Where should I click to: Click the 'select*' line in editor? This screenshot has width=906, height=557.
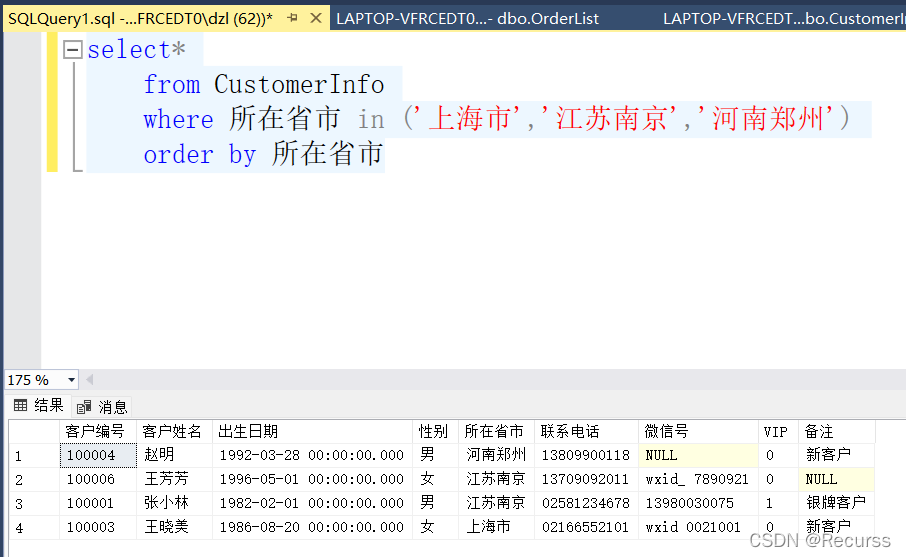(x=136, y=50)
